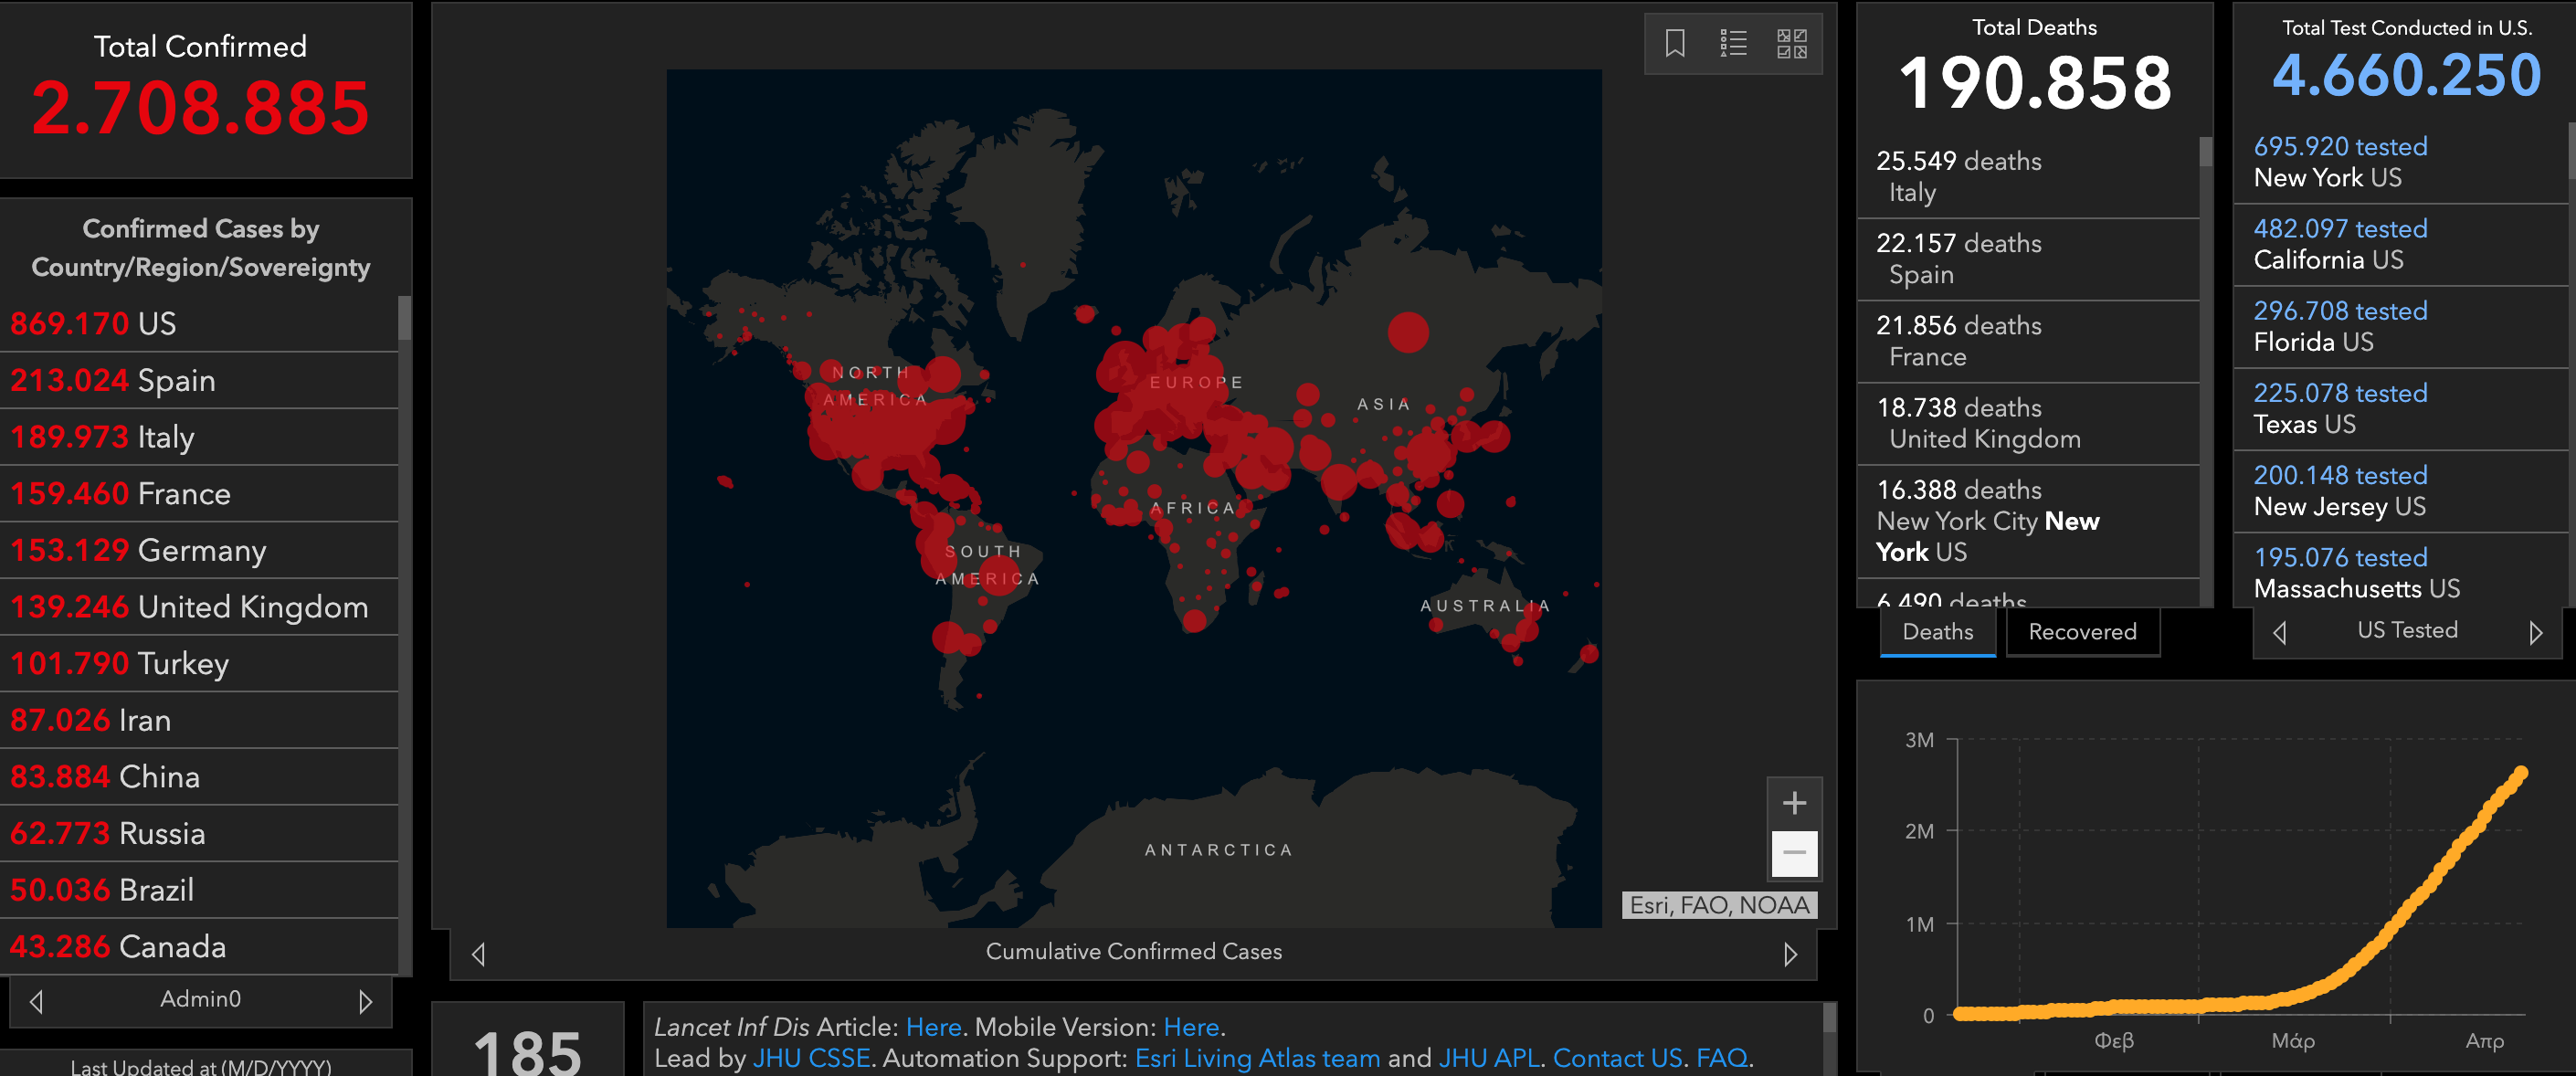Open the JHU CSSE link
The image size is (2576, 1076).
[x=810, y=1058]
